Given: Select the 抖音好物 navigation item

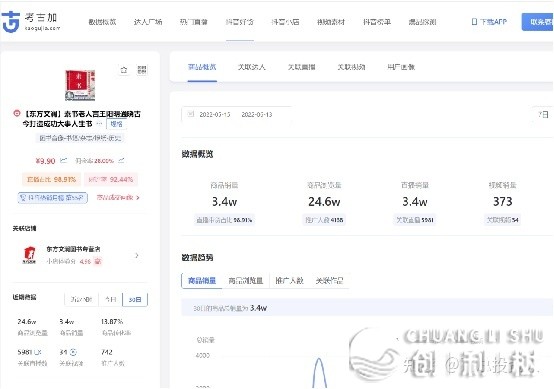Looking at the screenshot, I should click(x=240, y=22).
